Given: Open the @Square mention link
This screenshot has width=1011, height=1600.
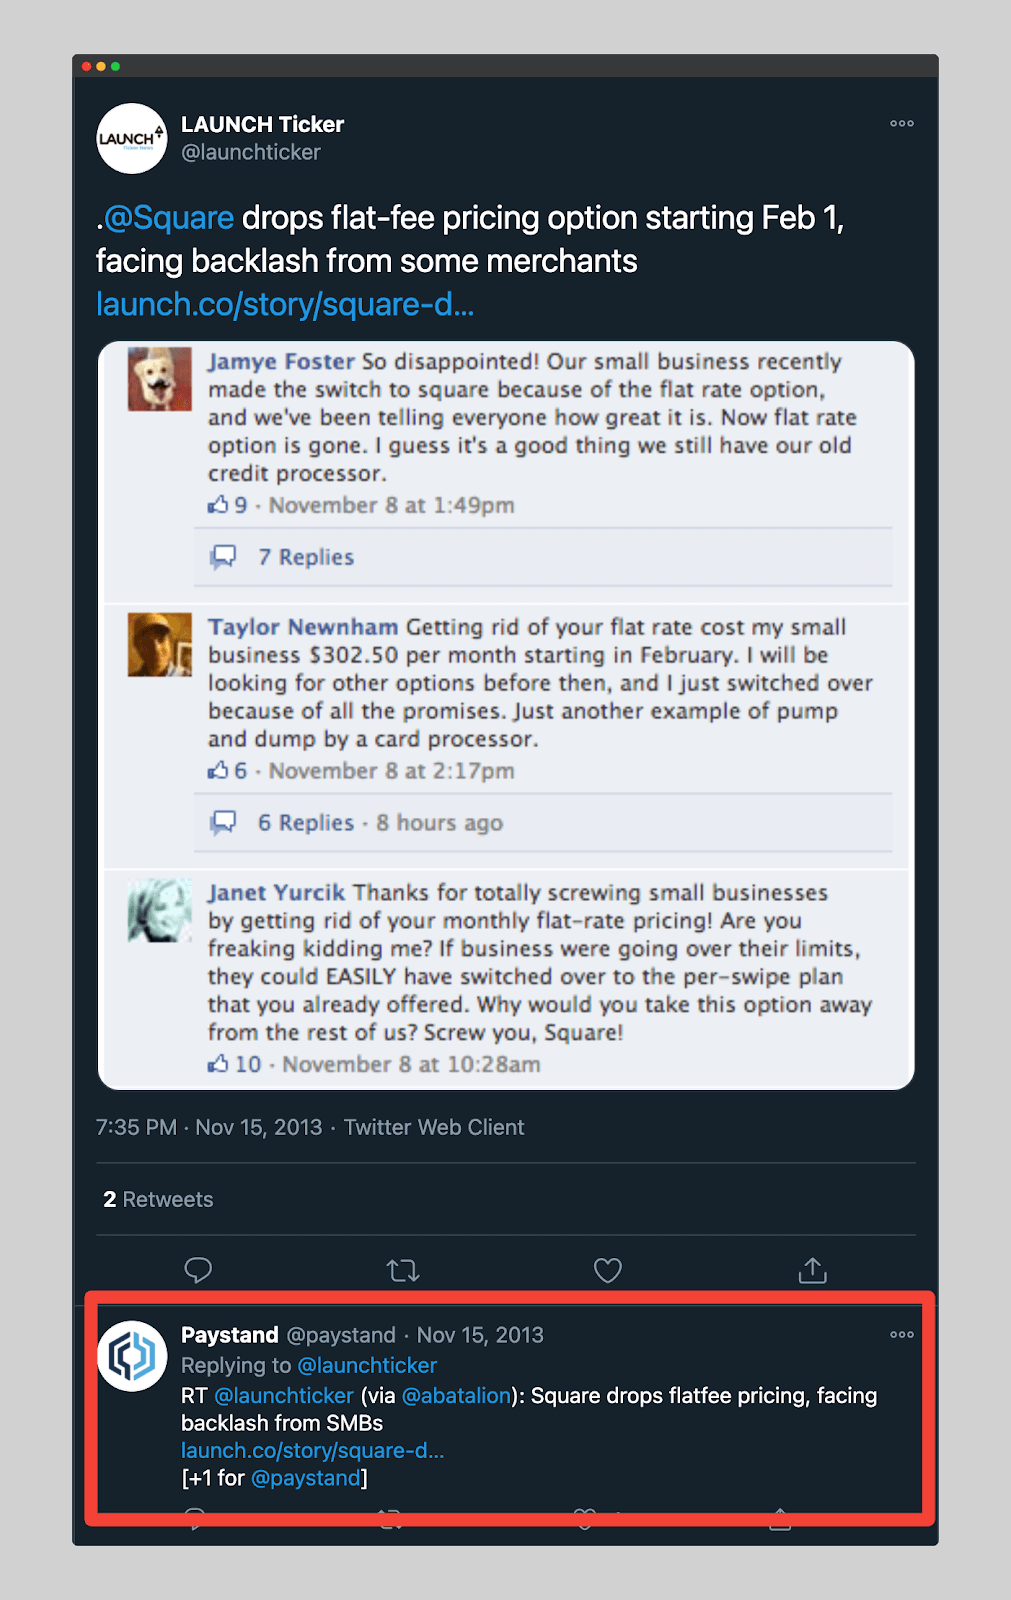Looking at the screenshot, I should click(x=168, y=218).
